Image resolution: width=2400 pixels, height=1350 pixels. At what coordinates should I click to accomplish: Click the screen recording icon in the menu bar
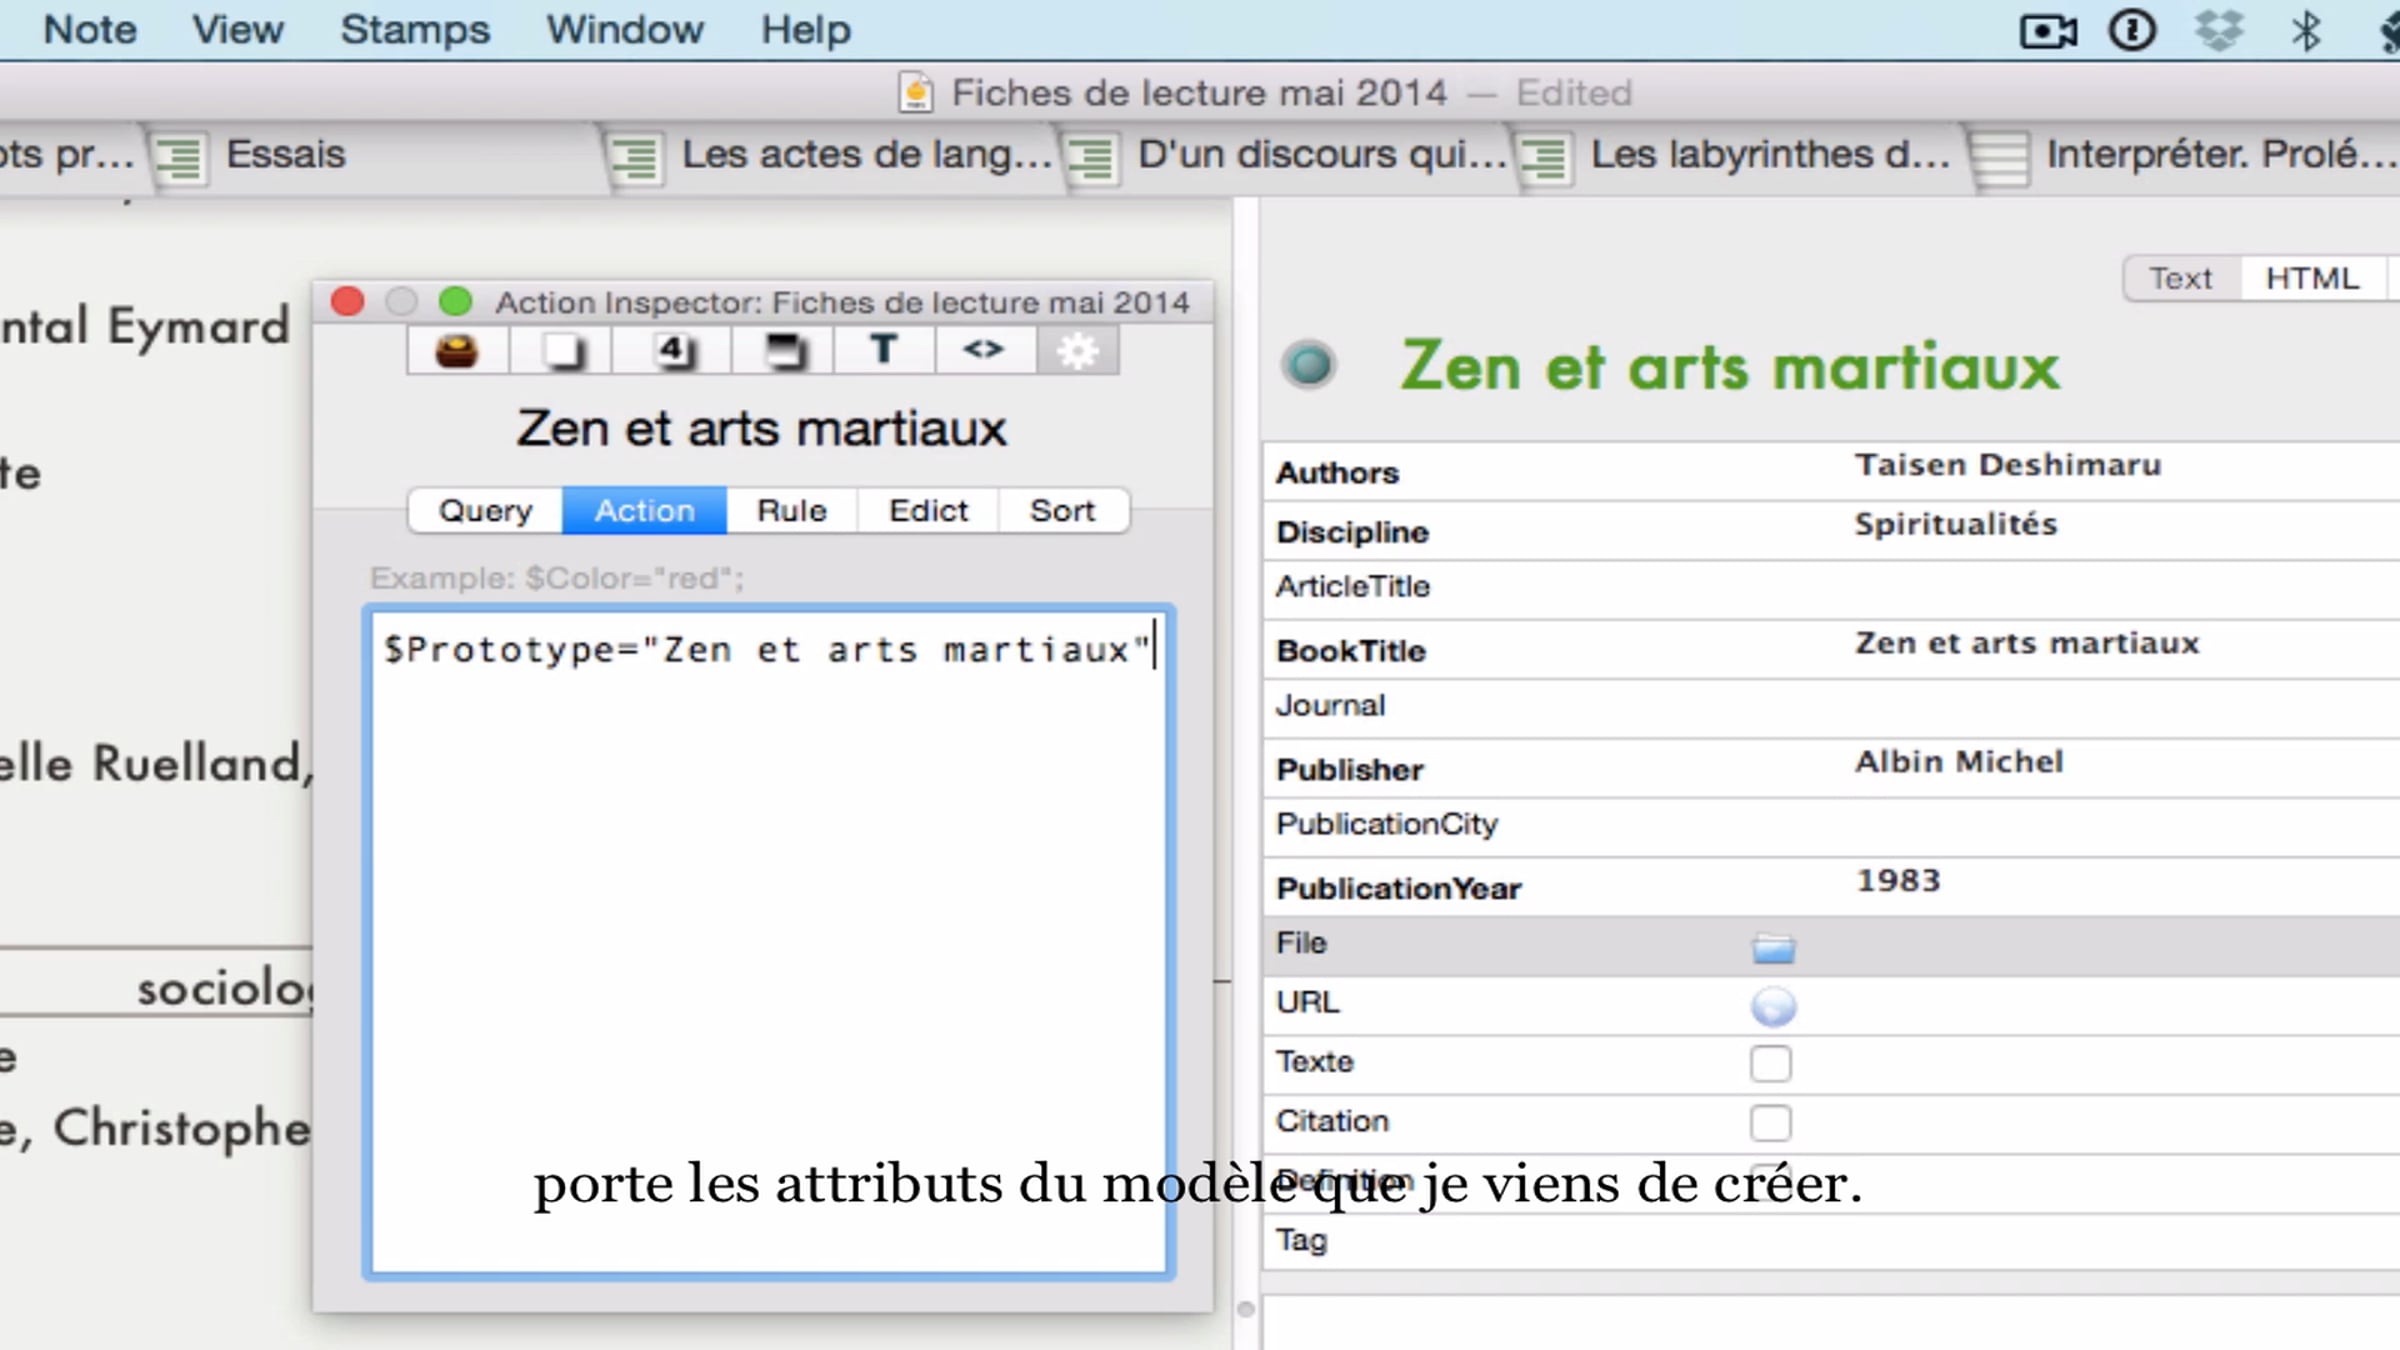click(2048, 31)
